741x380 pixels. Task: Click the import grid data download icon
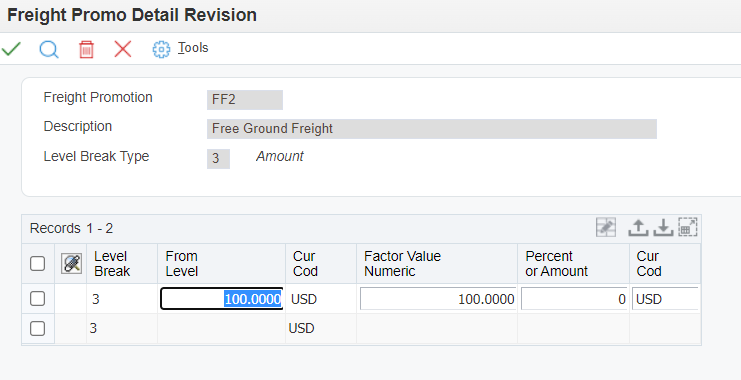point(663,228)
